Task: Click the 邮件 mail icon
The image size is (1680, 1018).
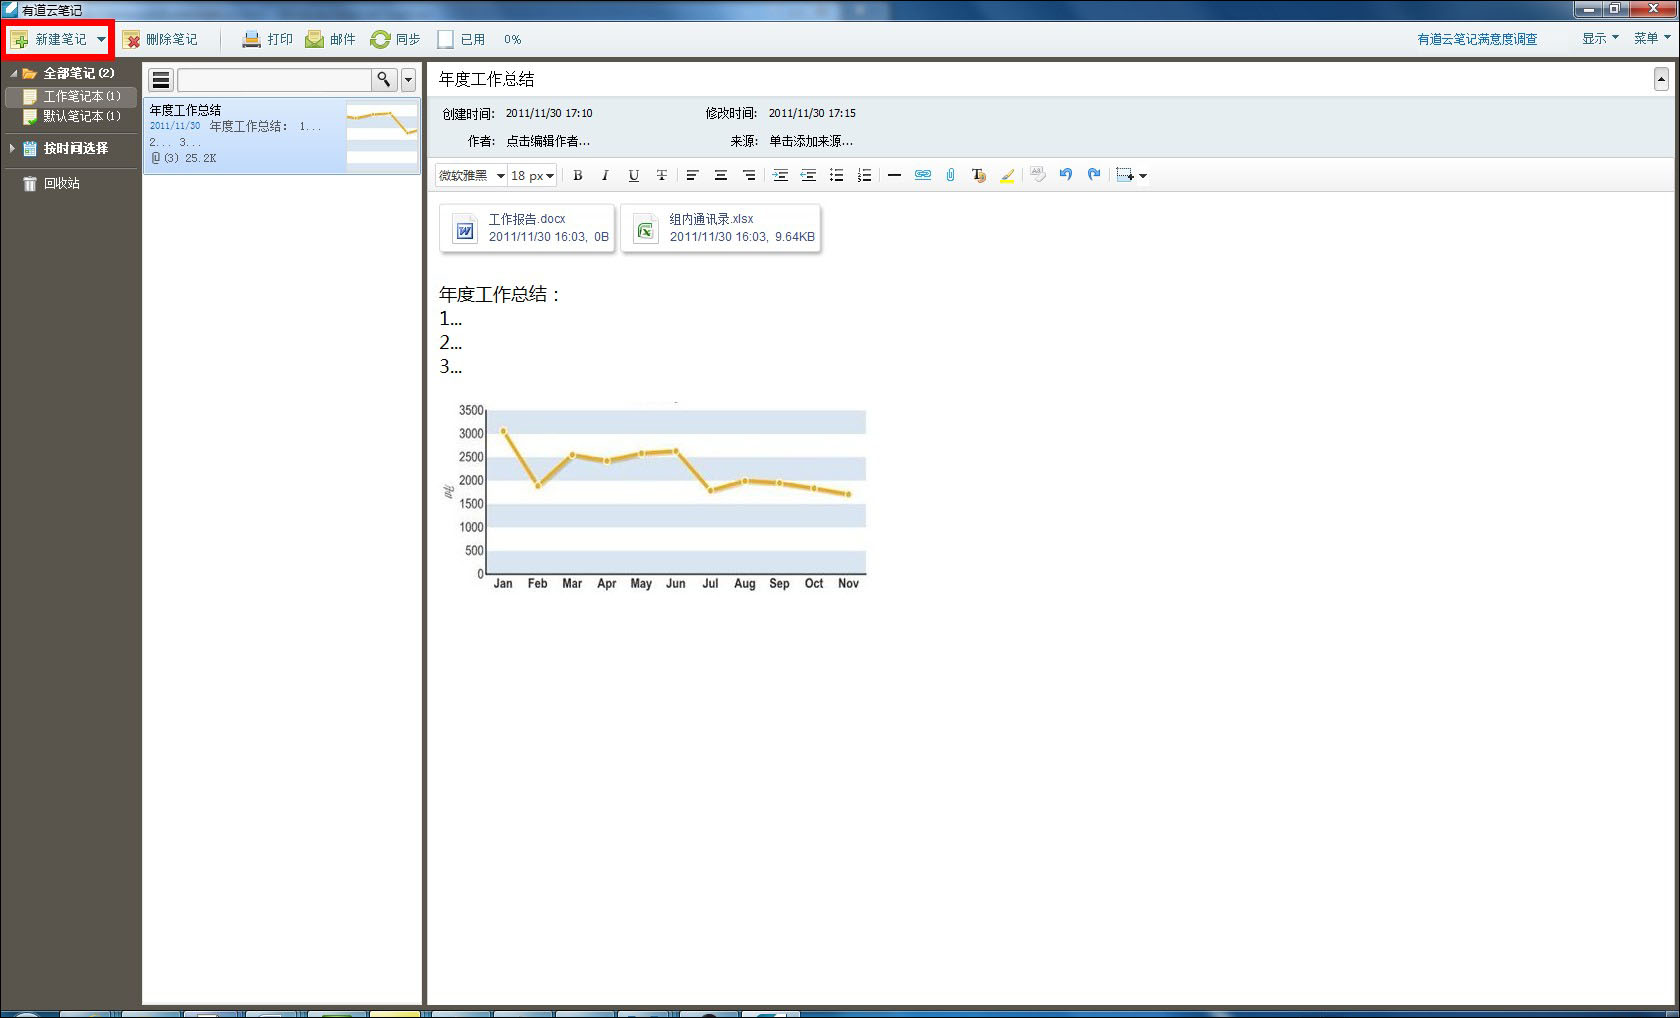Action: [314, 40]
